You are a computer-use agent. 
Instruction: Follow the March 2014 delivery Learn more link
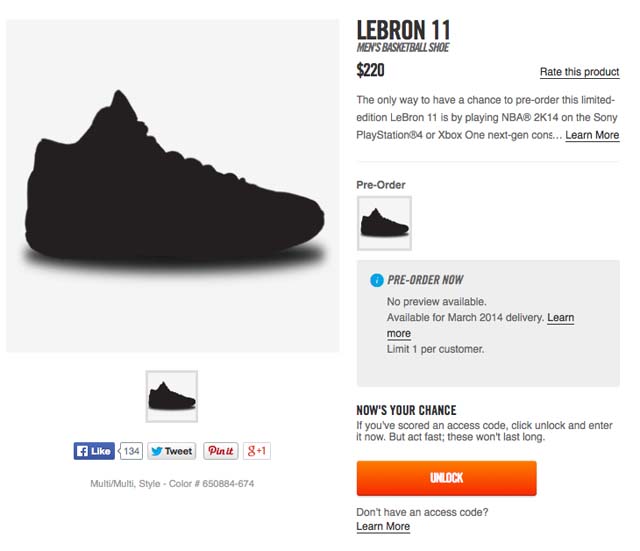(x=560, y=318)
